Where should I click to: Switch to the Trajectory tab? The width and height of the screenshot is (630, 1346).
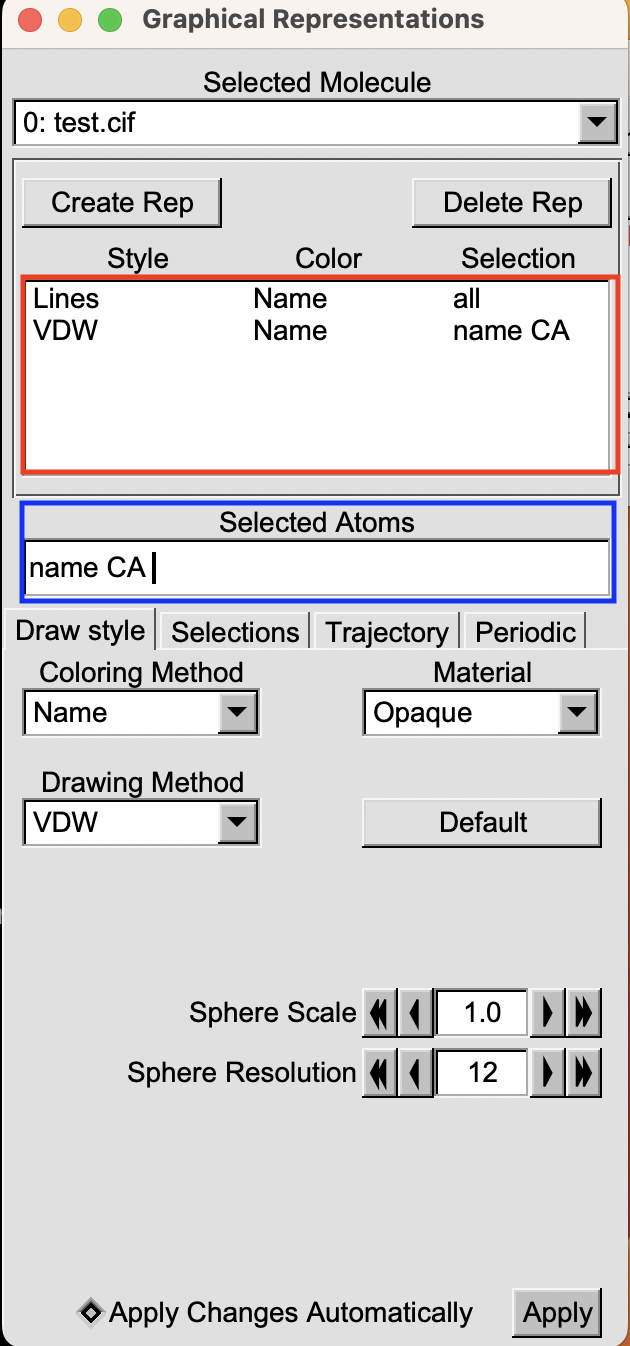click(x=386, y=631)
